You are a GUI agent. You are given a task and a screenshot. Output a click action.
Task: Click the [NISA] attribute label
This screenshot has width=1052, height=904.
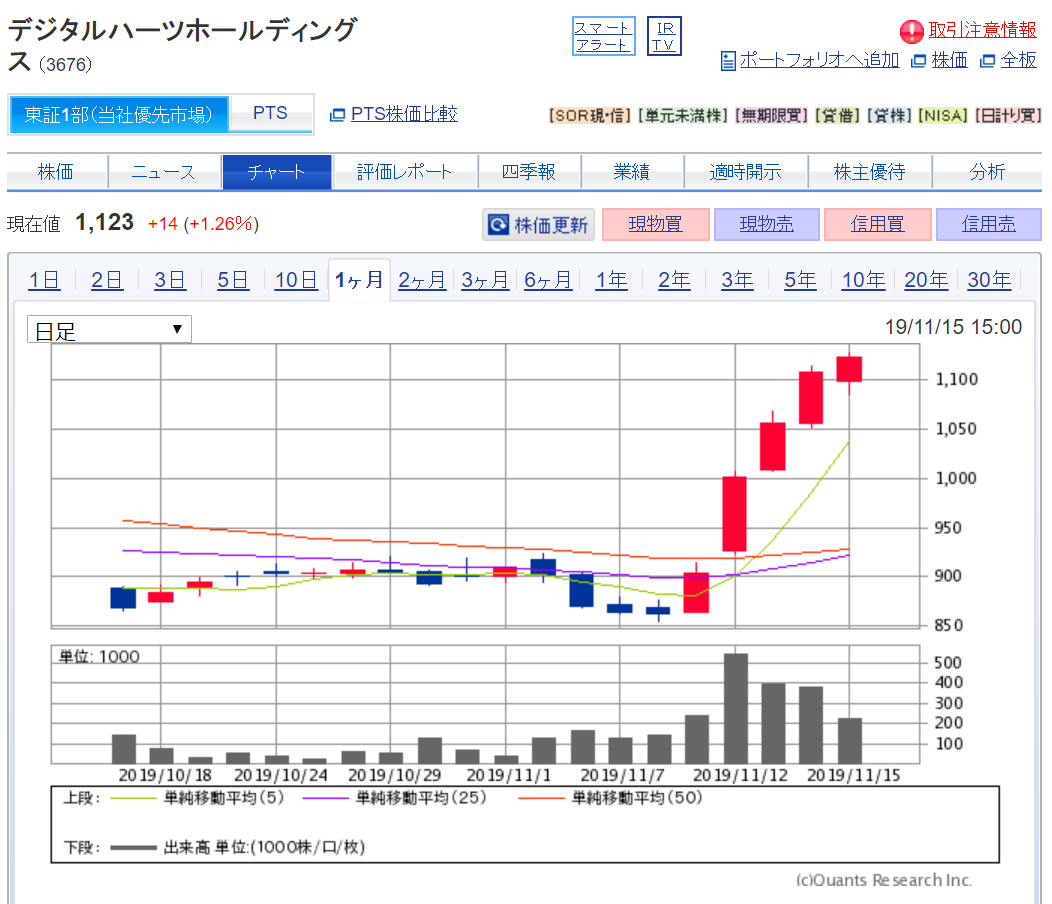943,115
